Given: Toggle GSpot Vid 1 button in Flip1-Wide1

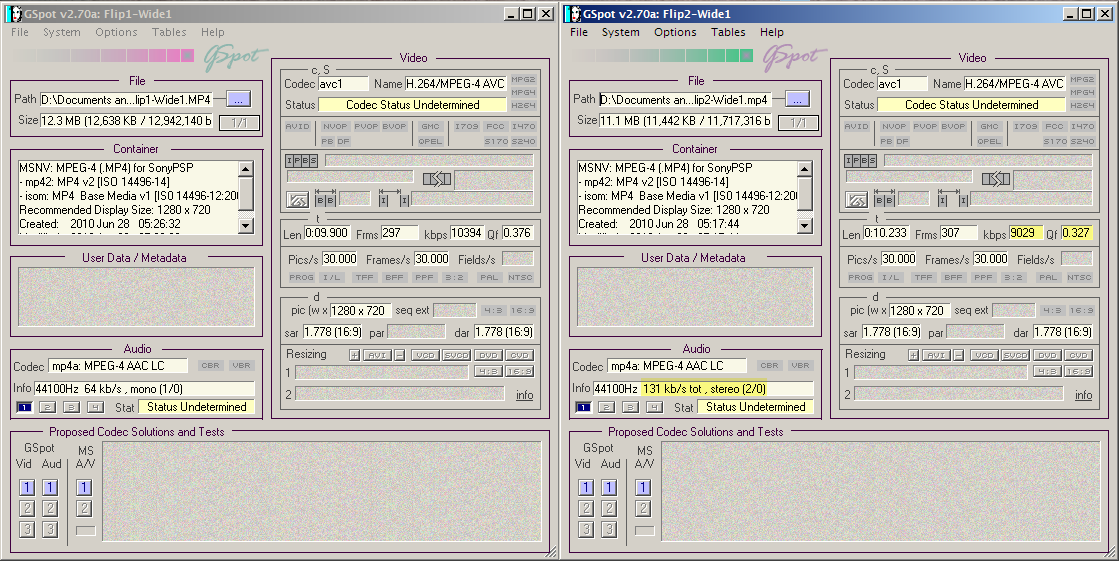Looking at the screenshot, I should [27, 487].
